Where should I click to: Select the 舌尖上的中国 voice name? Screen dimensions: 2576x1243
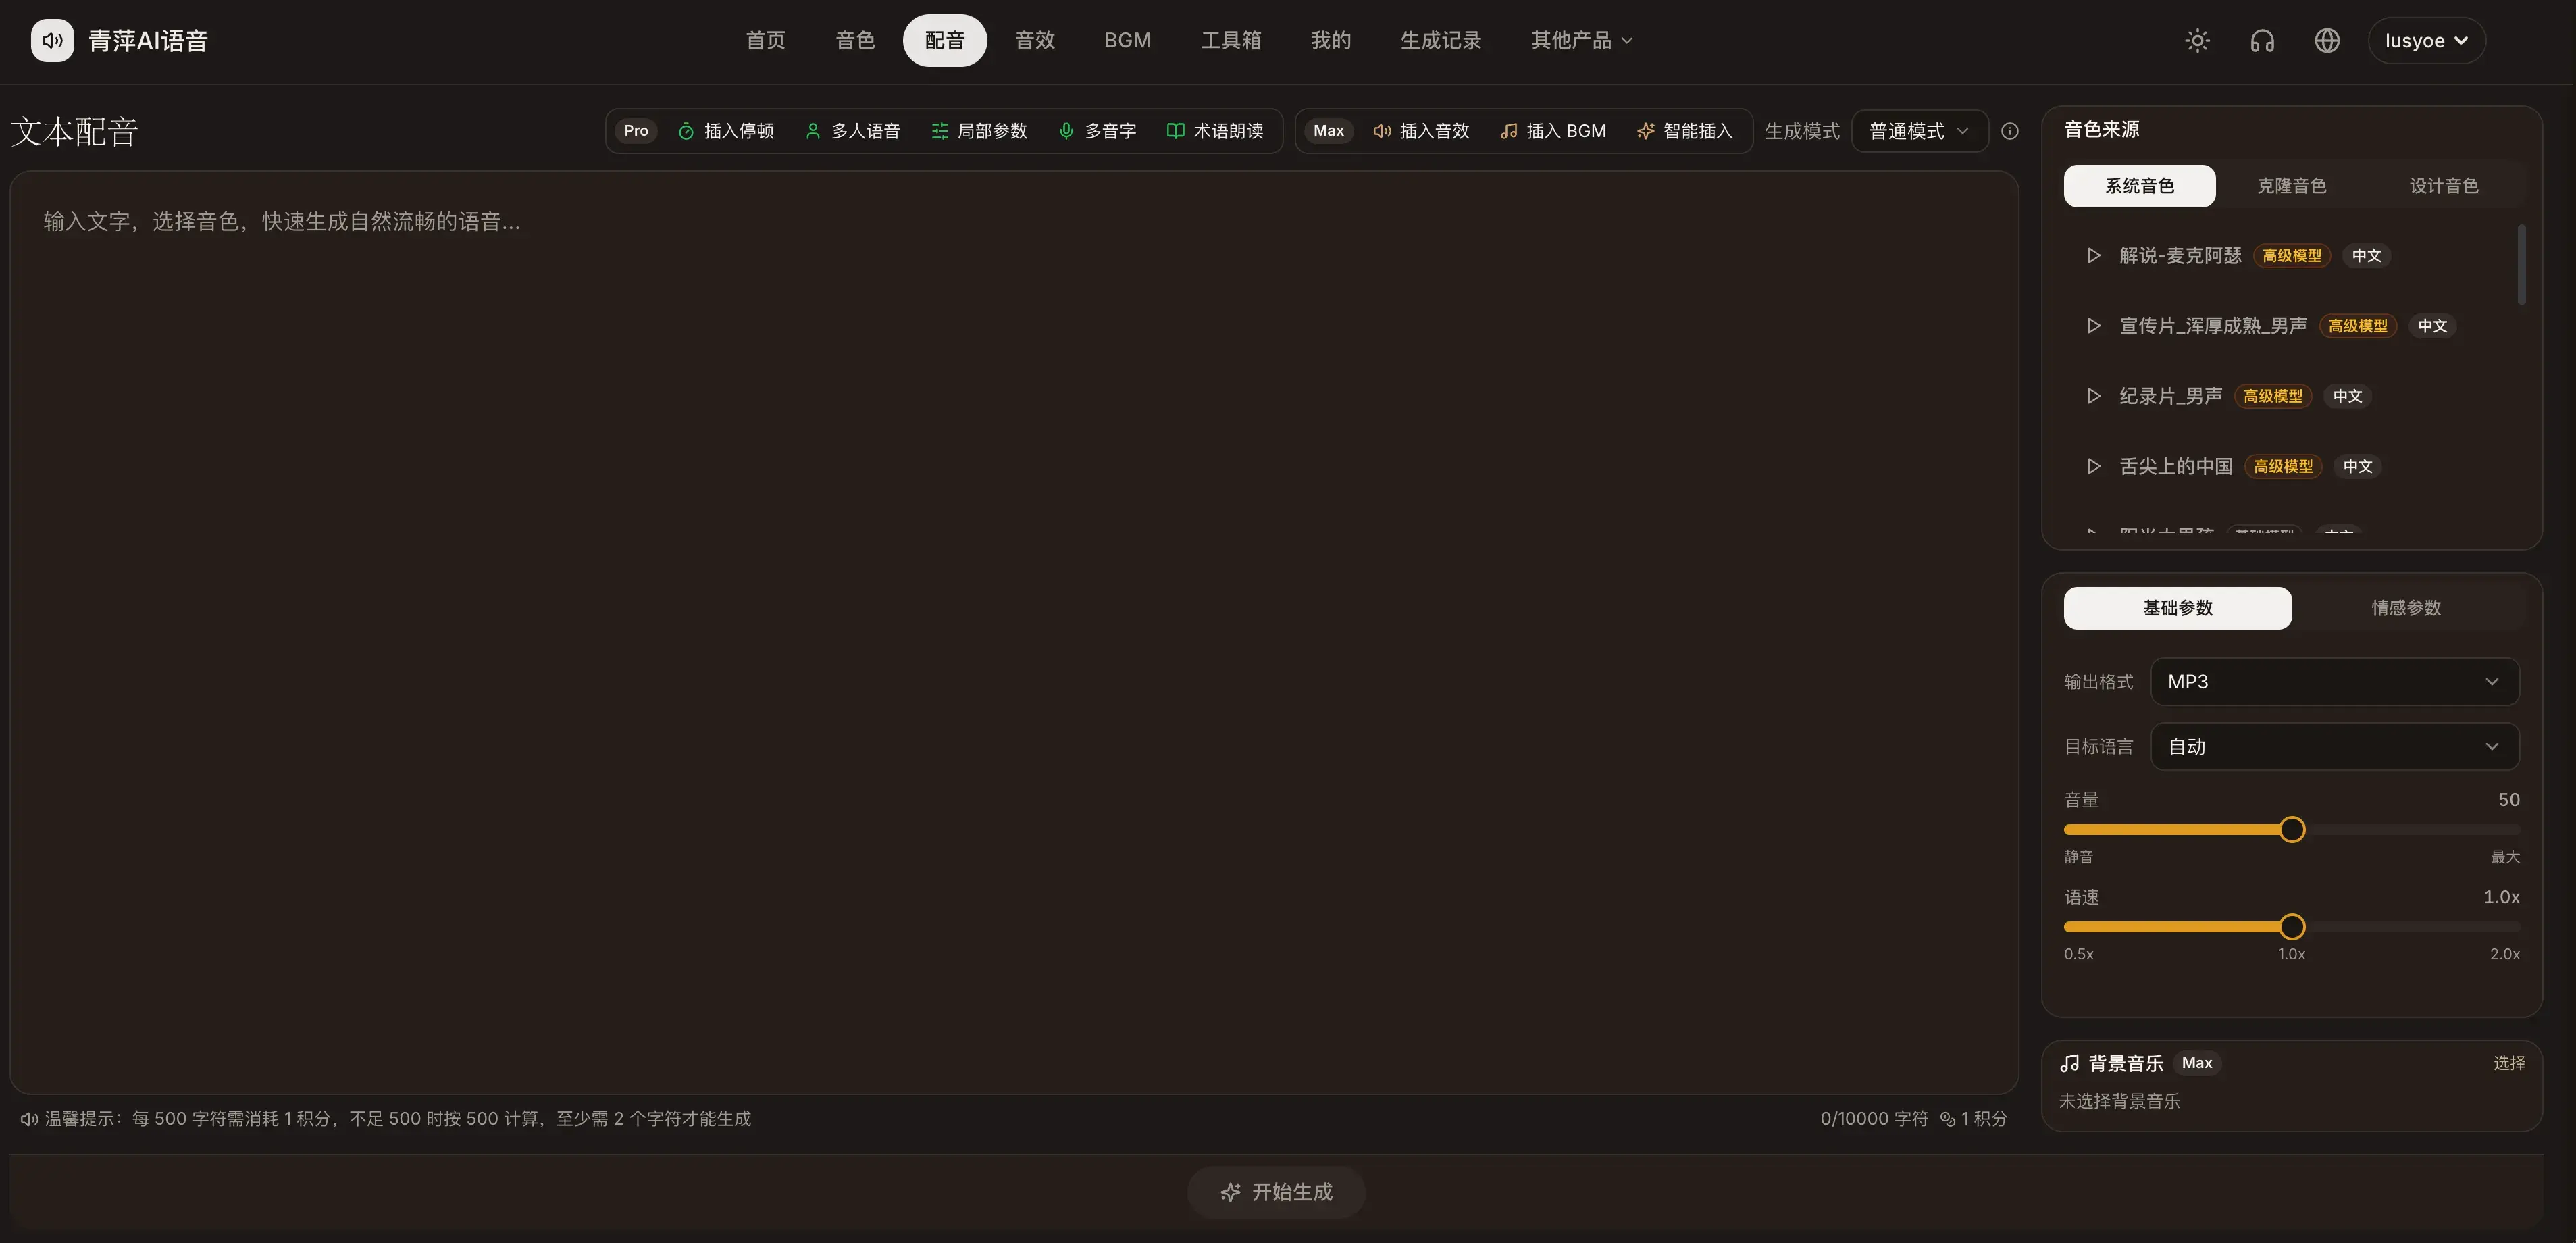[2175, 466]
